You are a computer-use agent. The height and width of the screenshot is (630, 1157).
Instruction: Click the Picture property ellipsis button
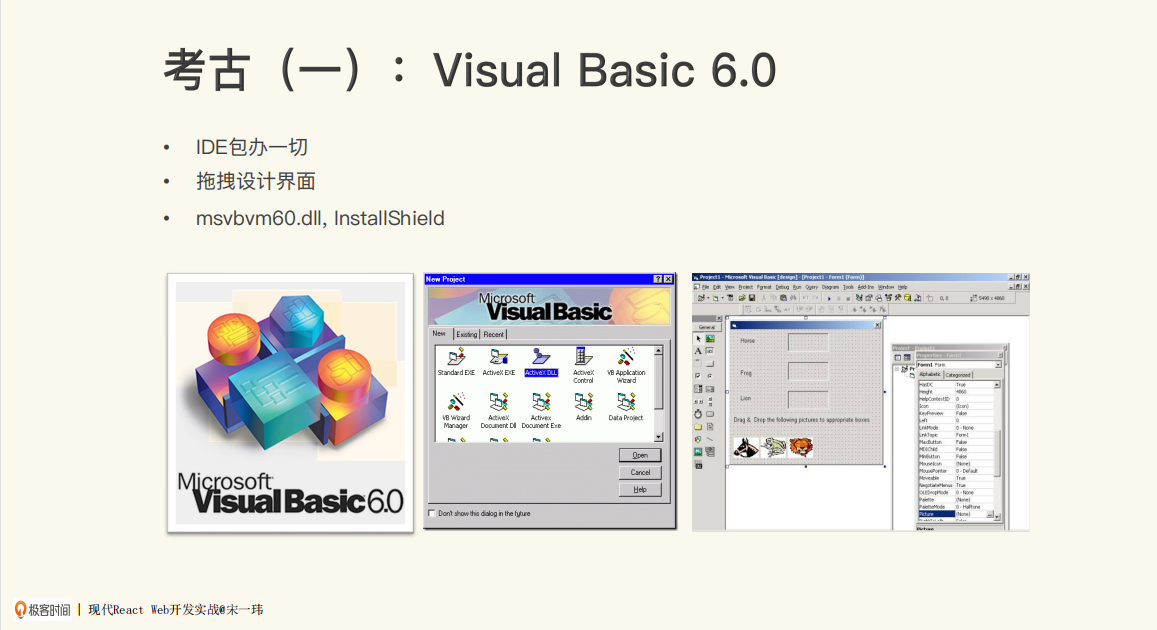(x=990, y=514)
